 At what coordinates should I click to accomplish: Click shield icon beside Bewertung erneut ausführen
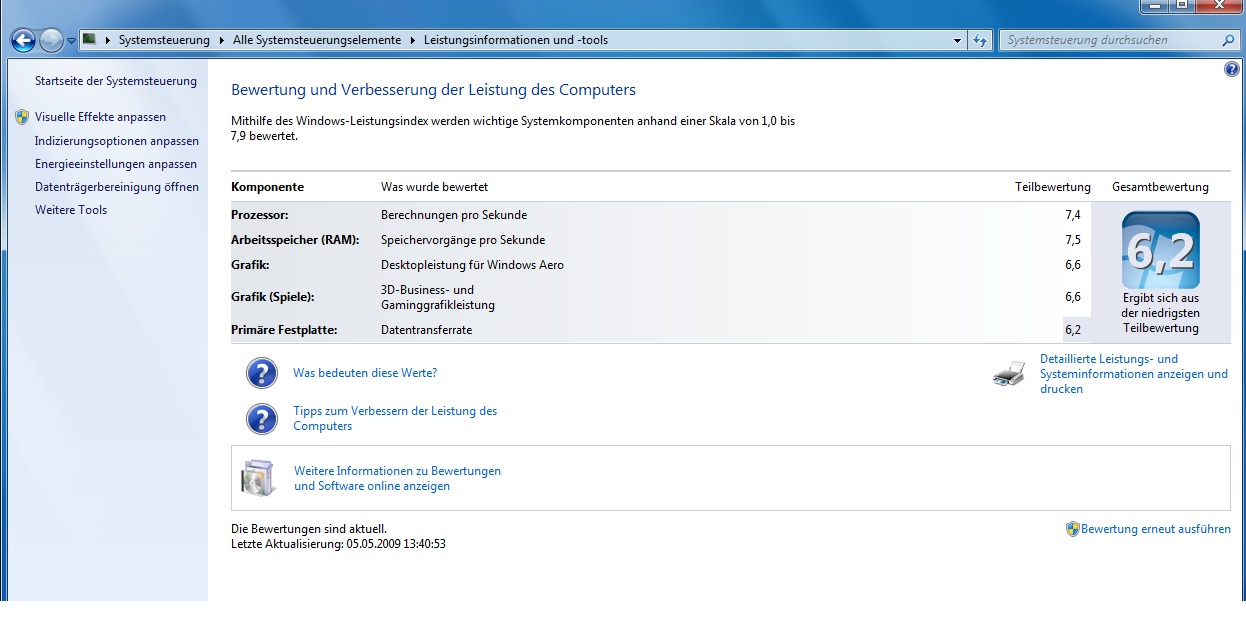pos(1072,529)
